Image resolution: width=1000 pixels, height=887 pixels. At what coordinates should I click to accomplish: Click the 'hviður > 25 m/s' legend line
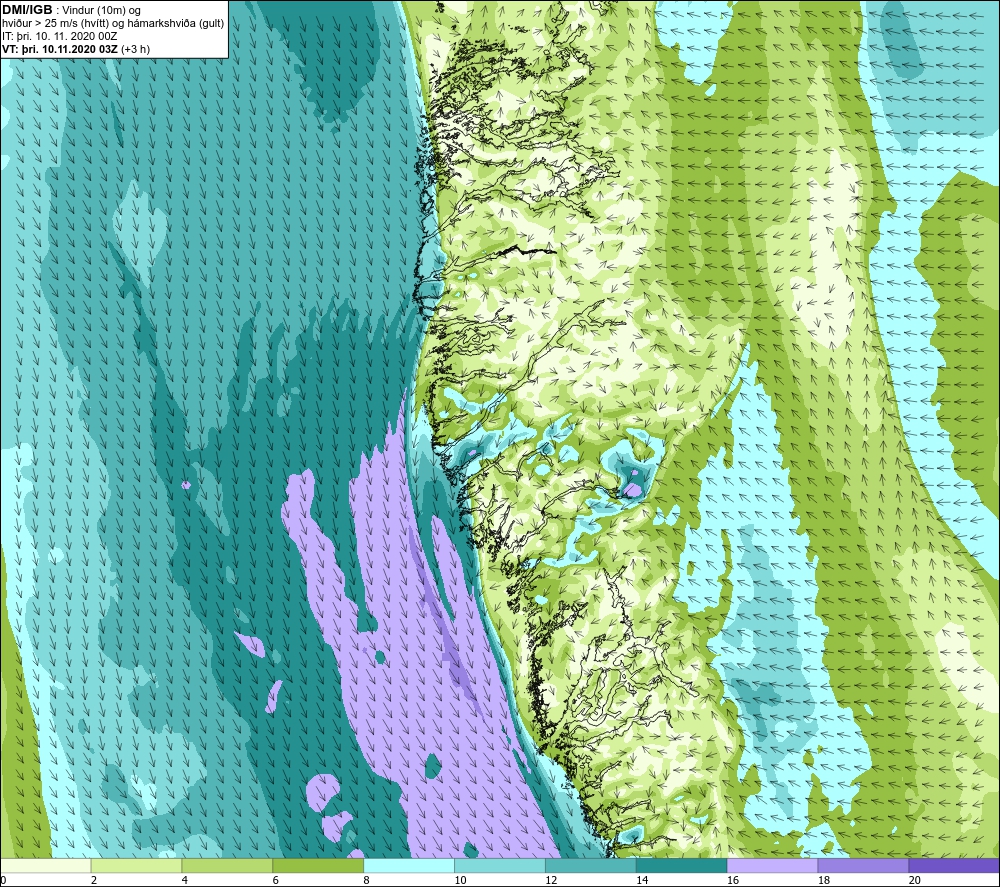pos(113,23)
